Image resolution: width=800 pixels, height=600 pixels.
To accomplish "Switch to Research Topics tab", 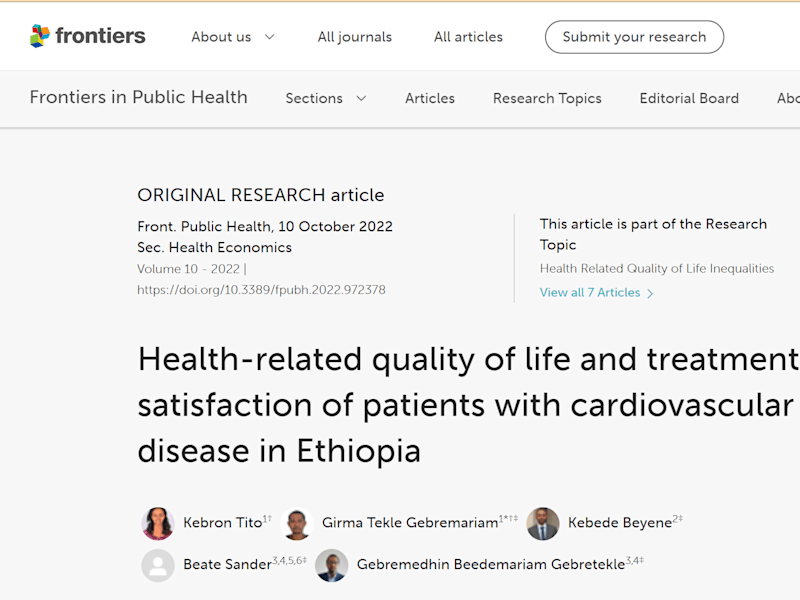I will click(x=547, y=98).
